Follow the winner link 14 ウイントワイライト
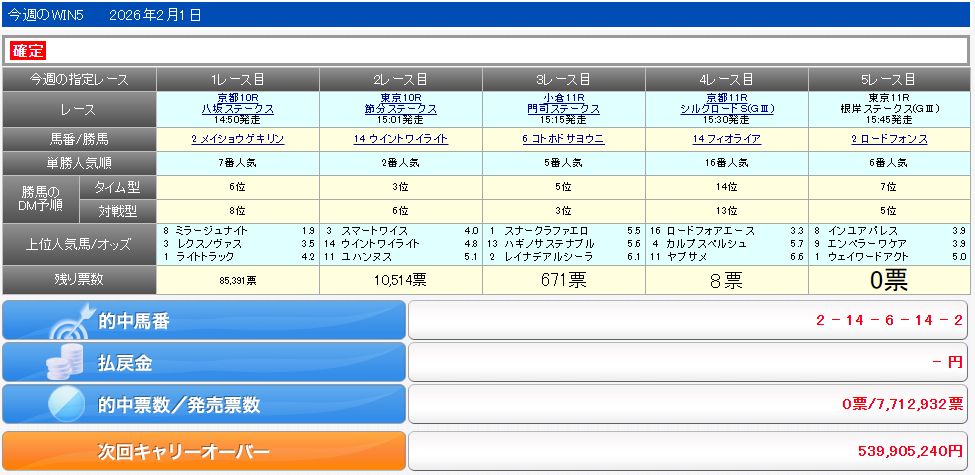Image resolution: width=975 pixels, height=475 pixels. [400, 139]
